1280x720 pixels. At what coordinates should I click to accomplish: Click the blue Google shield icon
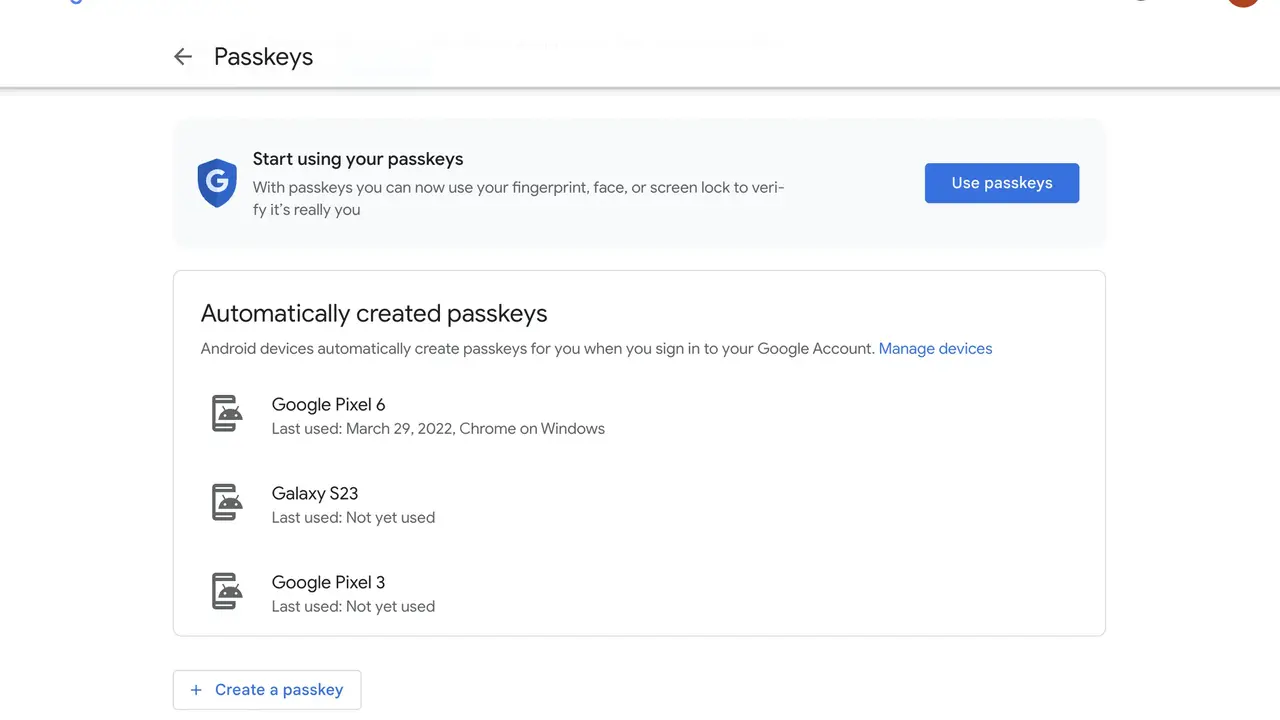pos(217,183)
